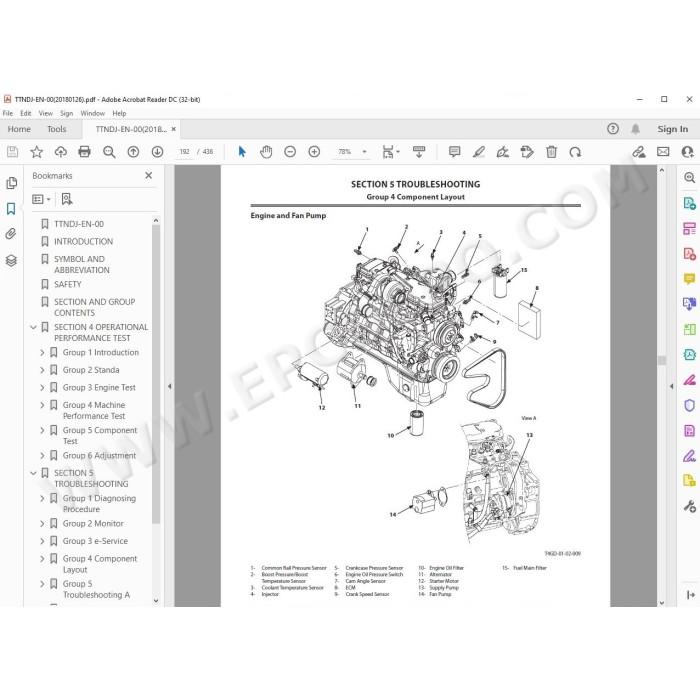This screenshot has height=700, width=700.
Task: Open the Edit menu
Action: pyautogui.click(x=26, y=113)
